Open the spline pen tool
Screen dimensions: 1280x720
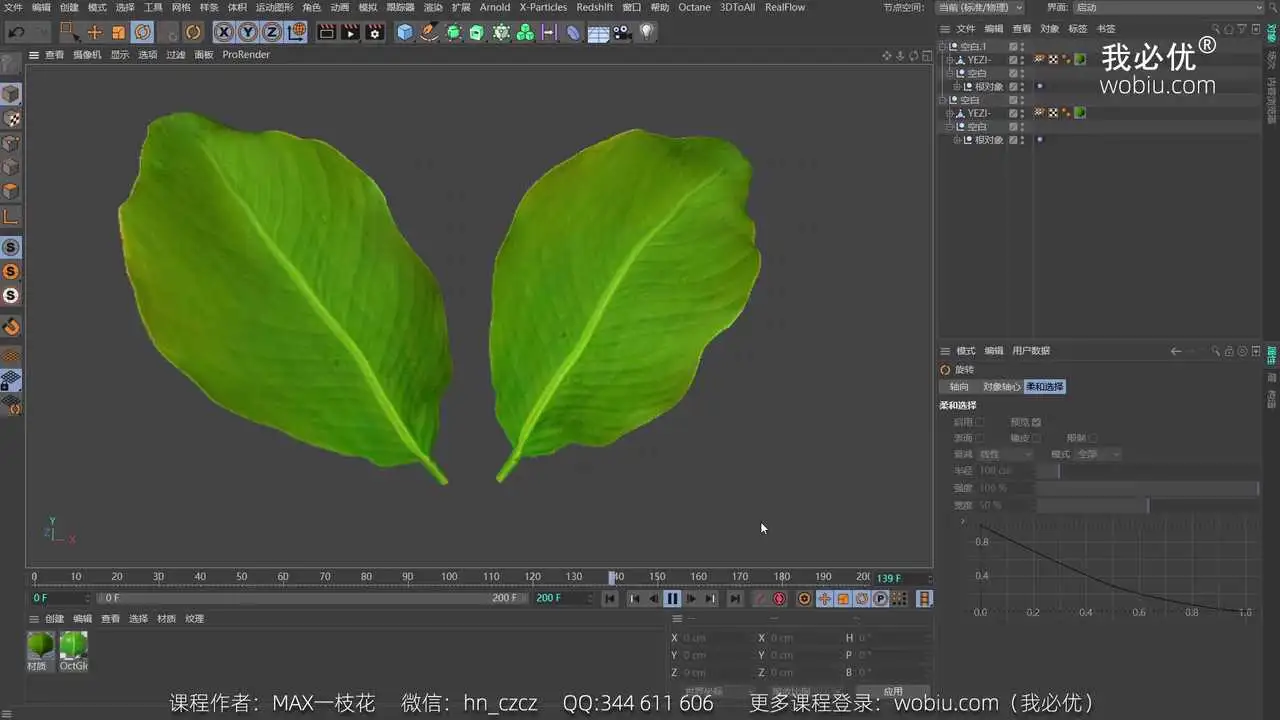point(429,32)
